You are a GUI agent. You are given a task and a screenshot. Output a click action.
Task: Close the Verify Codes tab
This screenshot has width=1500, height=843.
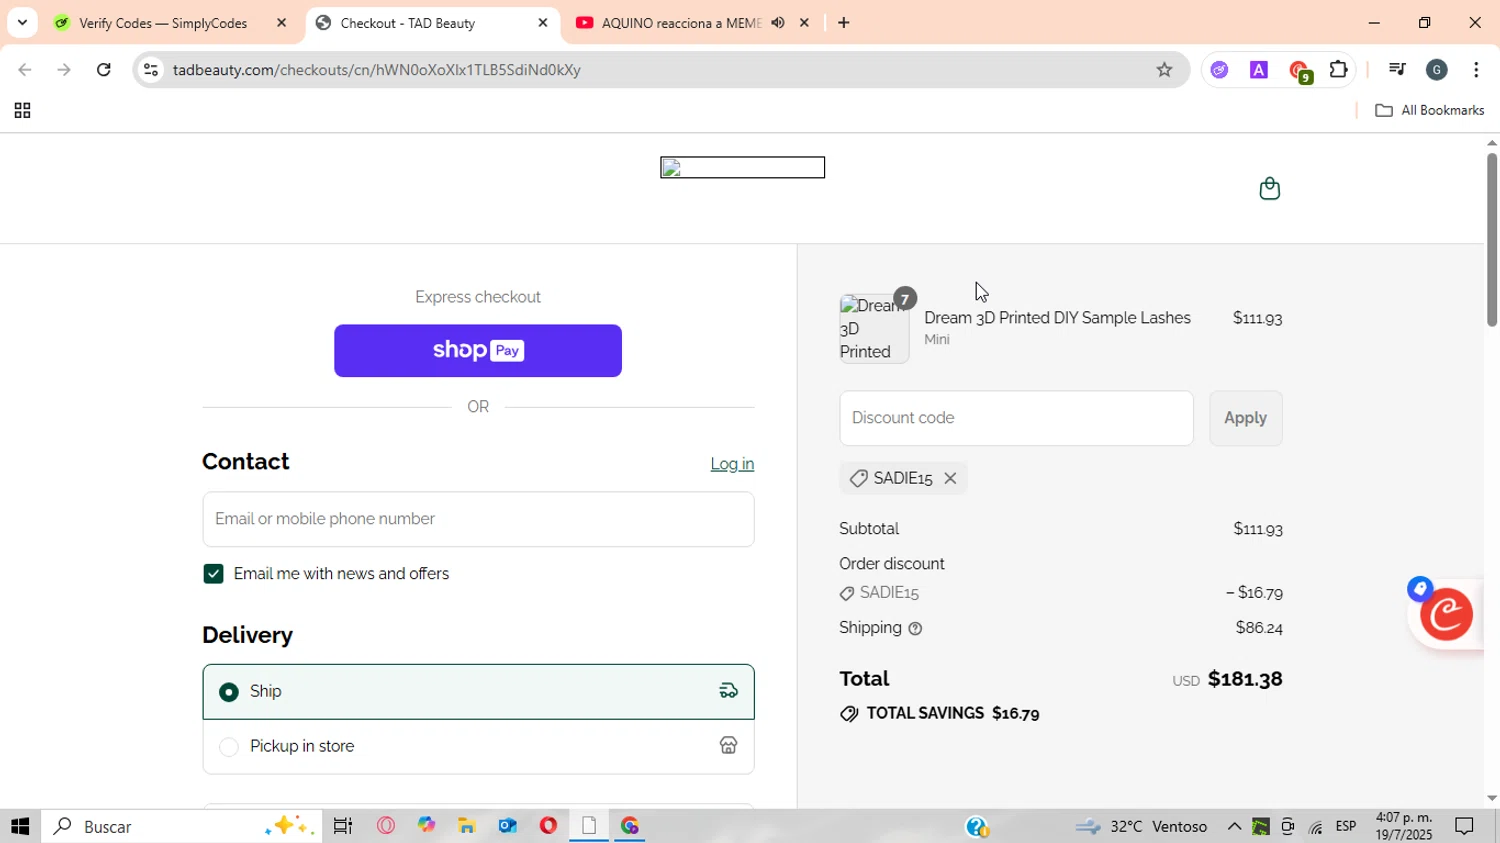[x=281, y=23]
